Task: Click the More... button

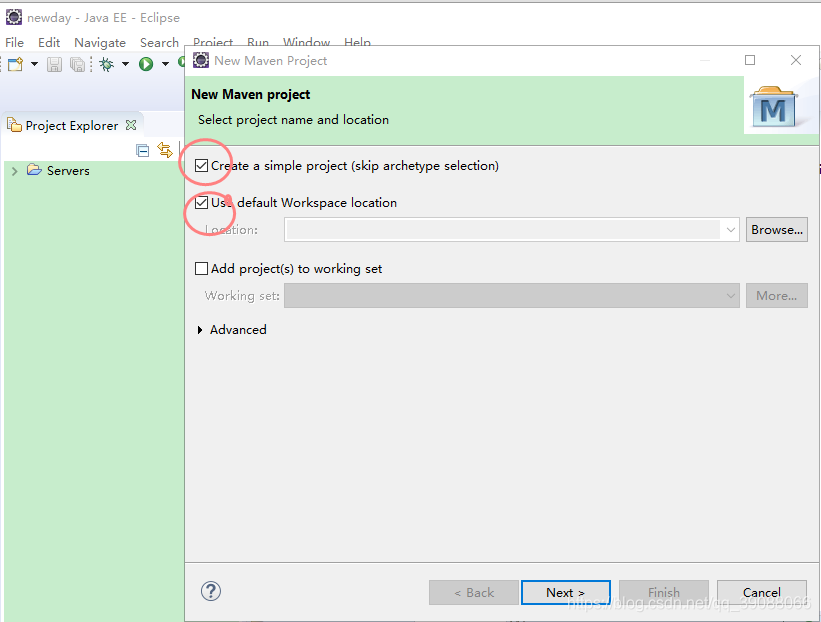Action: (x=776, y=296)
